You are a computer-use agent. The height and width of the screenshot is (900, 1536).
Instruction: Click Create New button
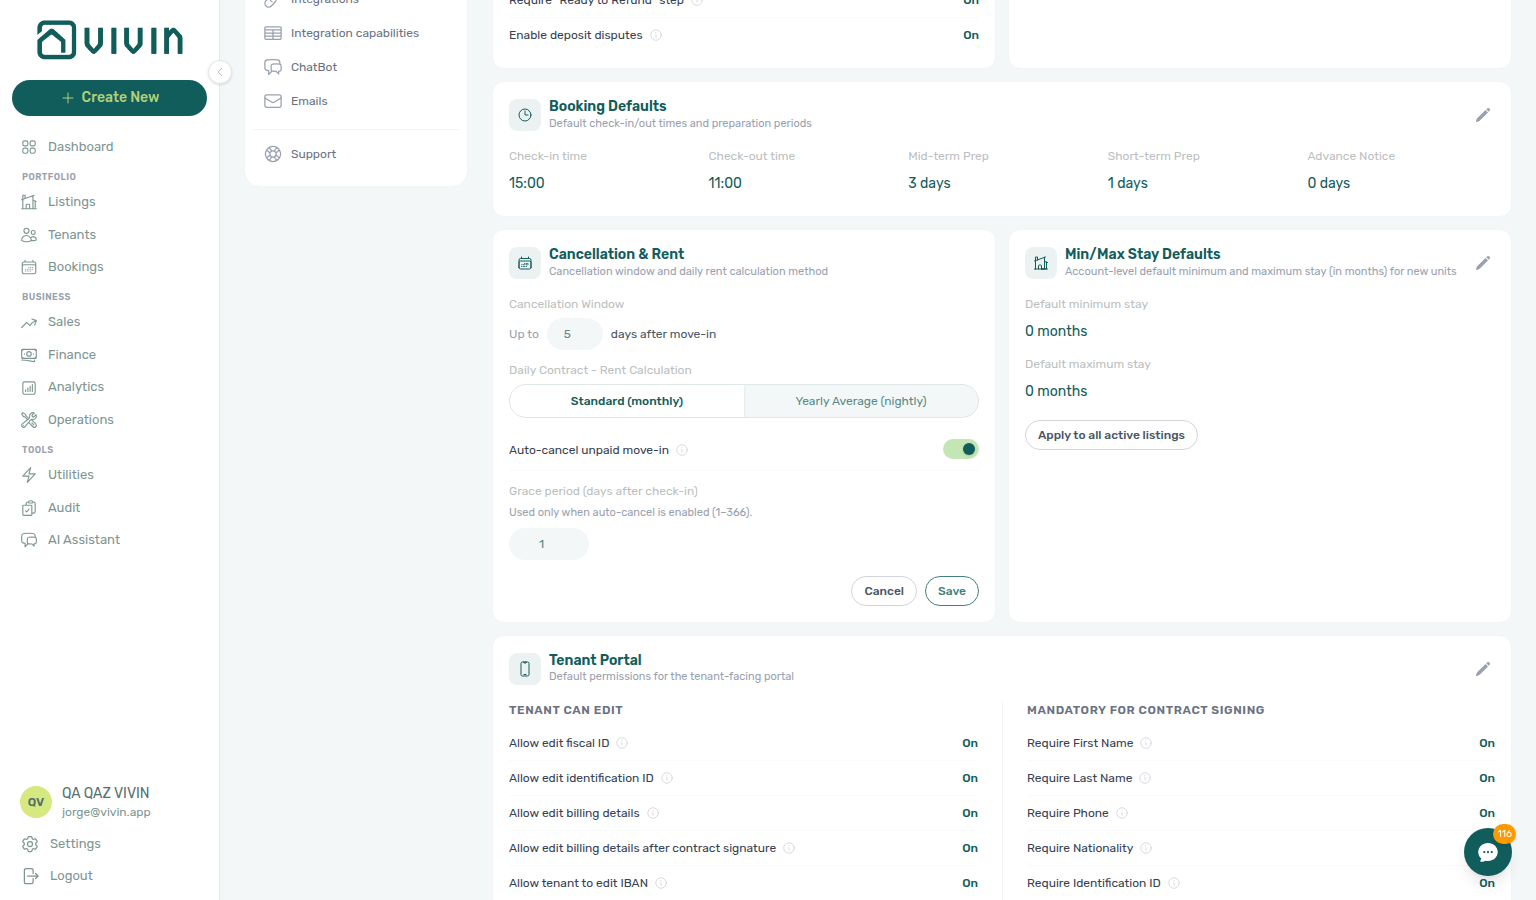(x=110, y=98)
